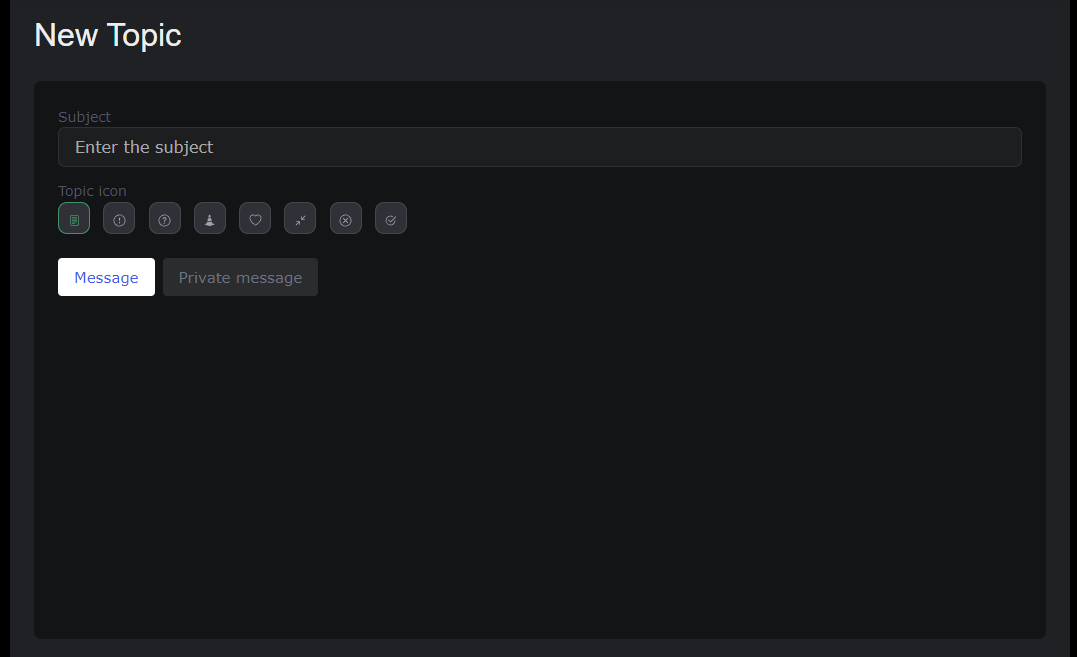Flag topic as important with alert icon
Viewport: 1077px width, 657px height.
click(x=119, y=218)
